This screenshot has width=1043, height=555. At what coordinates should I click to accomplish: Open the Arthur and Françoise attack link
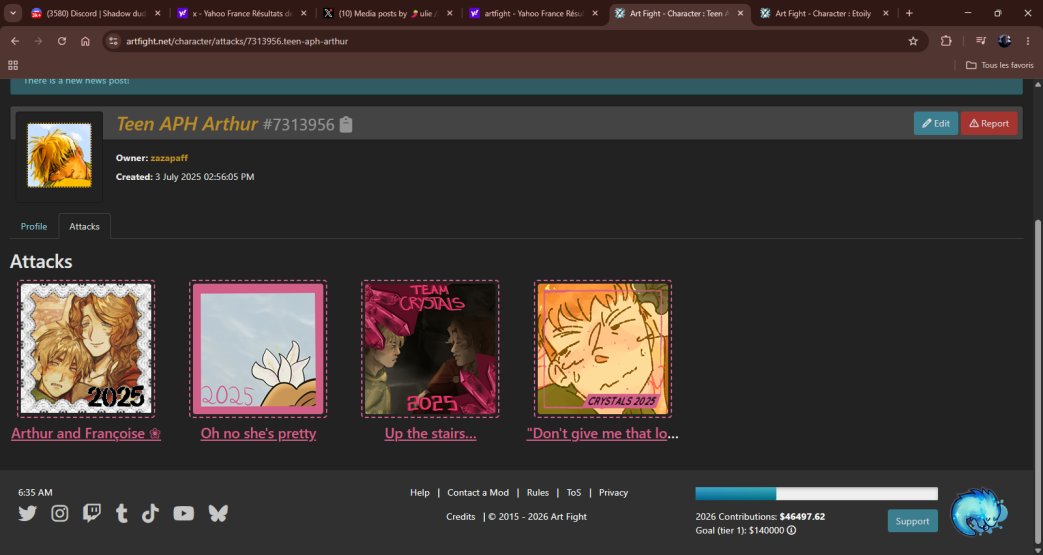pyautogui.click(x=86, y=433)
